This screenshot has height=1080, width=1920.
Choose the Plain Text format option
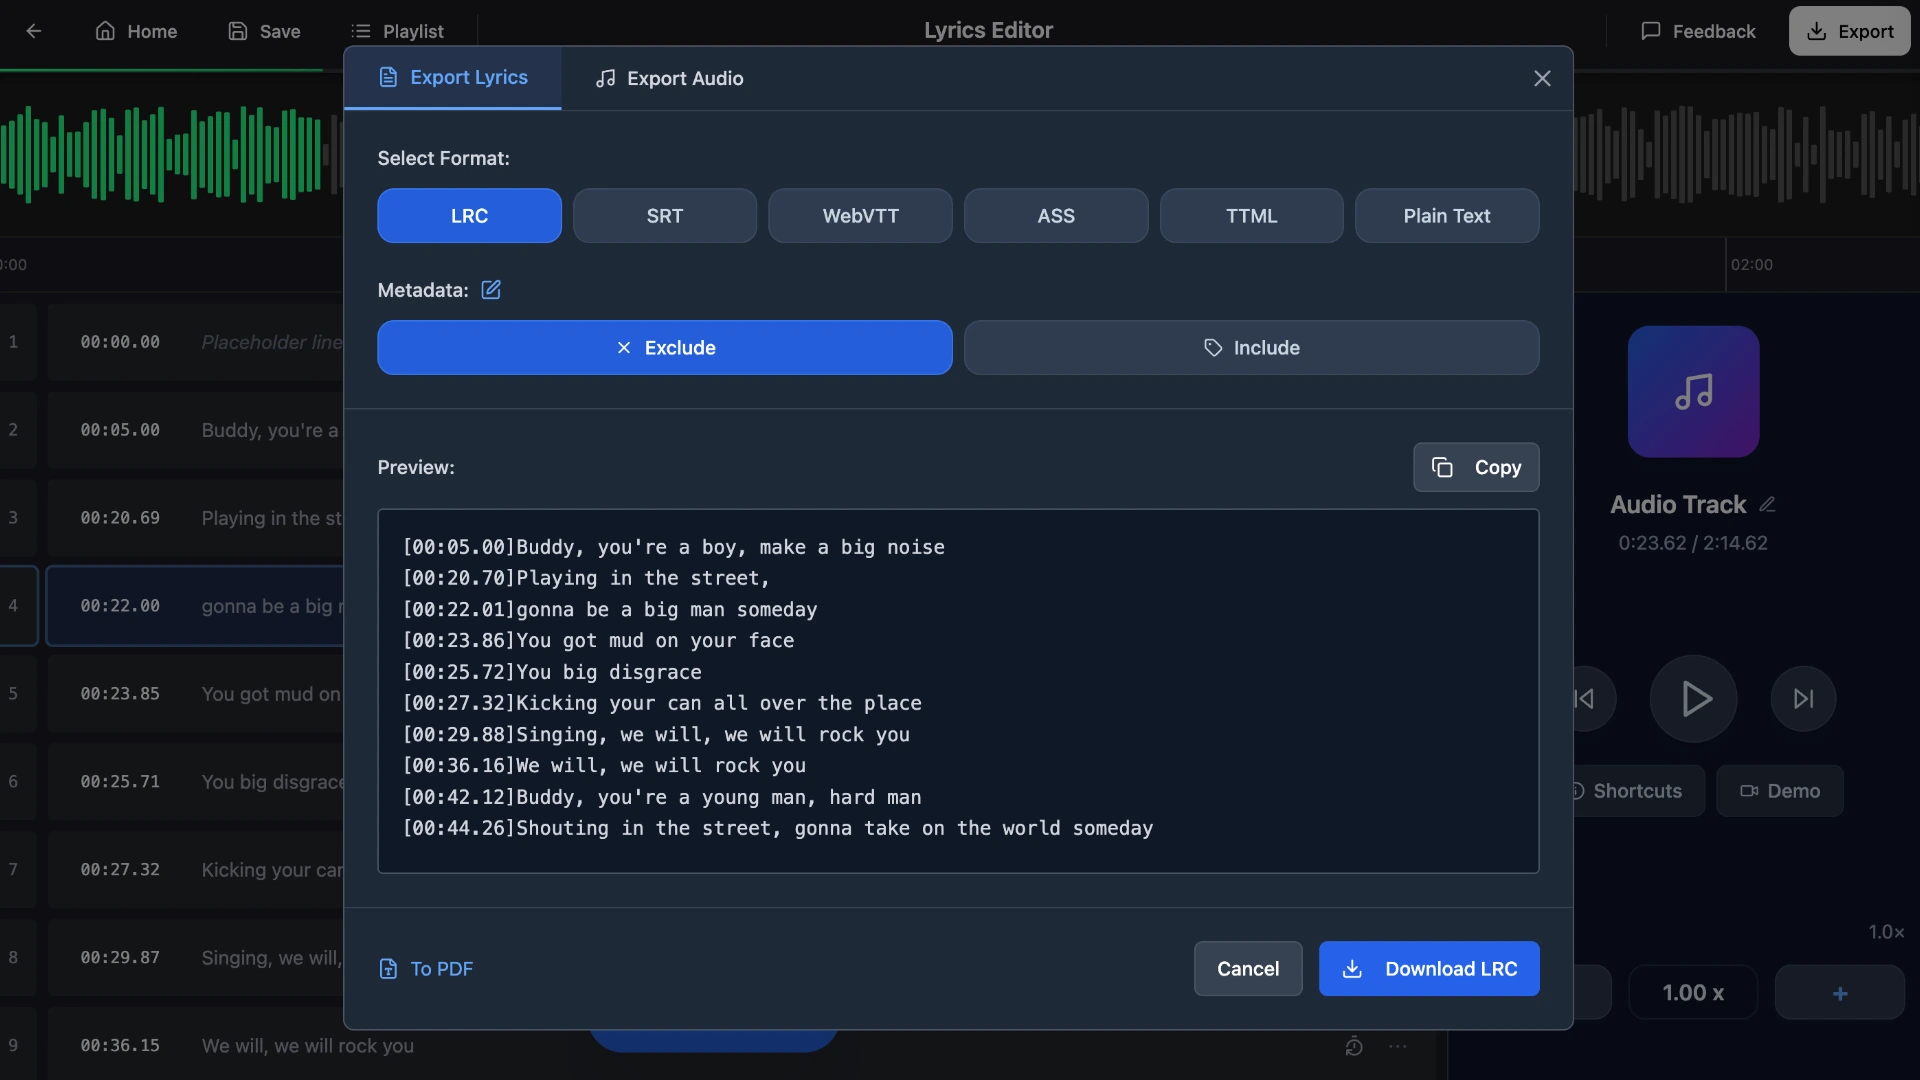pyautogui.click(x=1446, y=215)
